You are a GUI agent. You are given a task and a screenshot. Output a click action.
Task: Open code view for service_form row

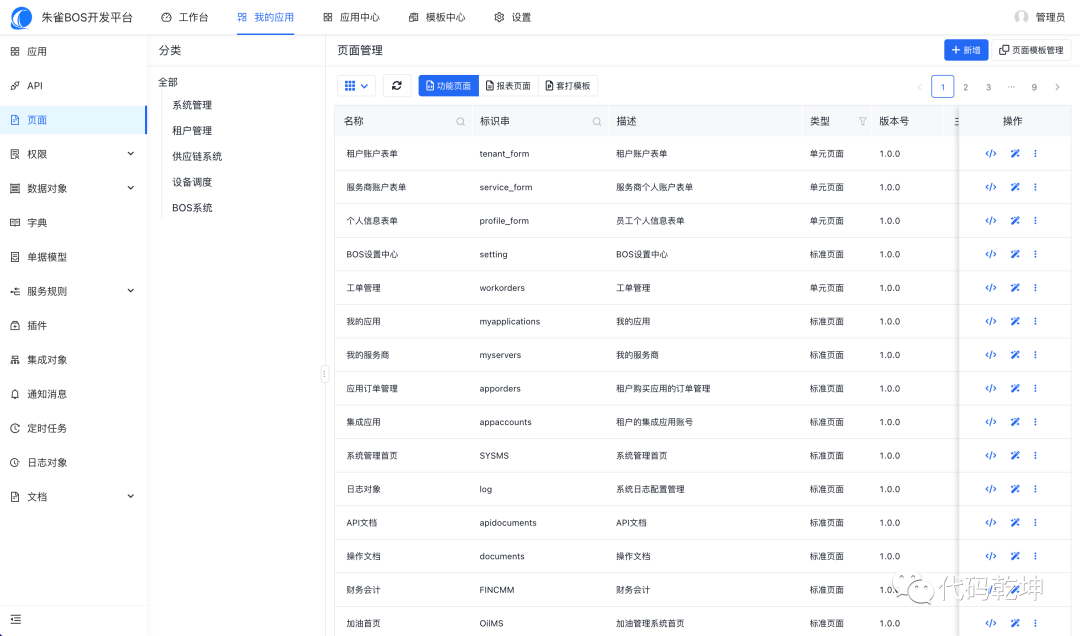(990, 187)
